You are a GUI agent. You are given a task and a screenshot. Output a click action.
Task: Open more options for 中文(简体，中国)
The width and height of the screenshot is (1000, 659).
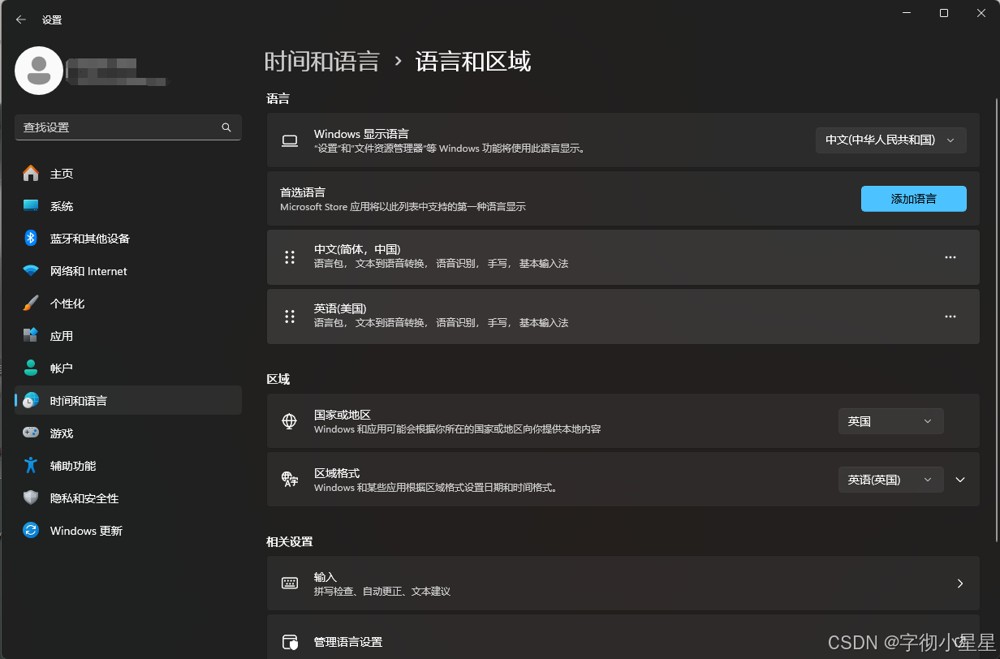950,257
